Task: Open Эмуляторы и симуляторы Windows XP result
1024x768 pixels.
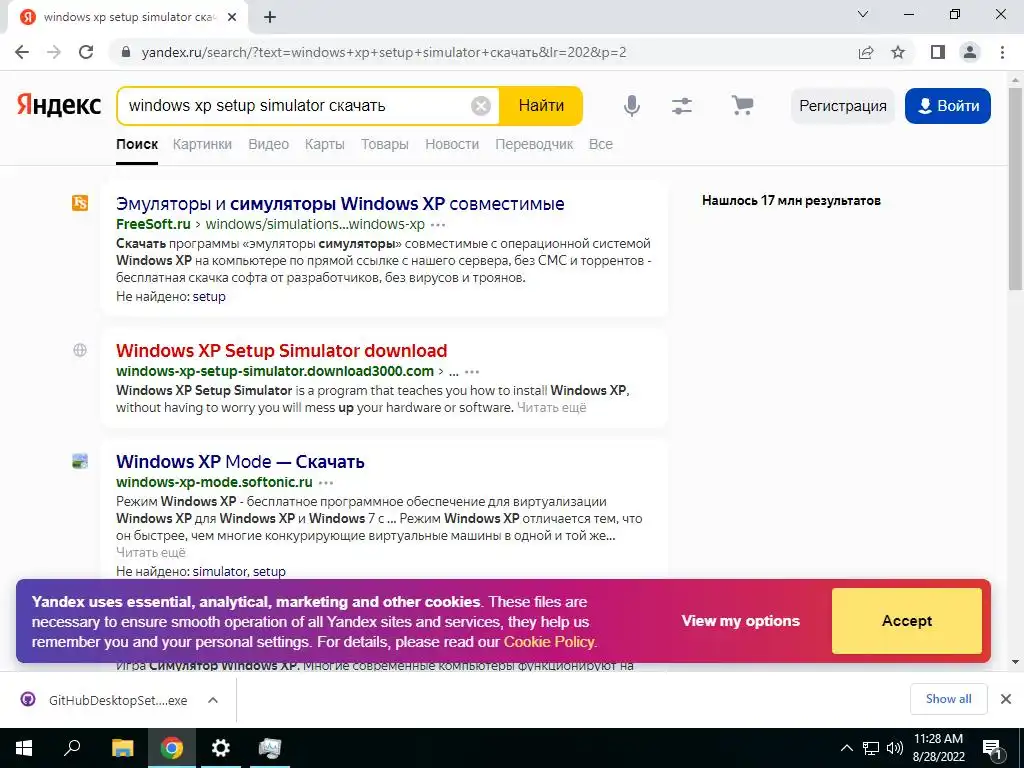Action: pos(340,204)
